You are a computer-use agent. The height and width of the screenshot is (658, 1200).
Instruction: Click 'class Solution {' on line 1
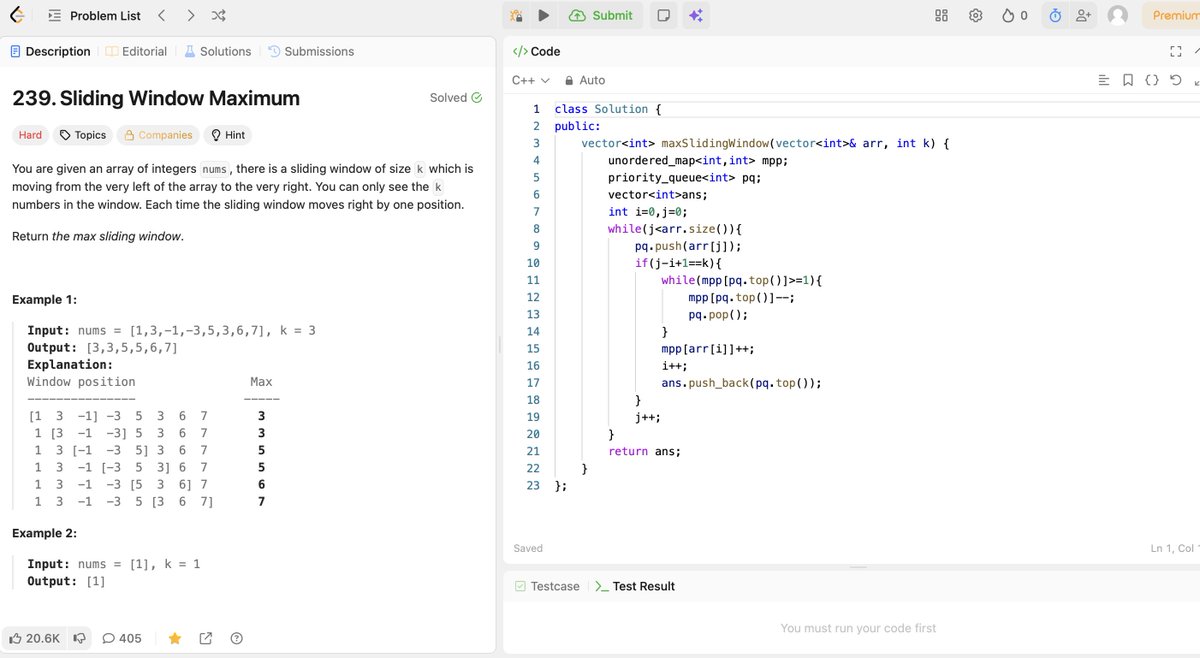pos(608,109)
